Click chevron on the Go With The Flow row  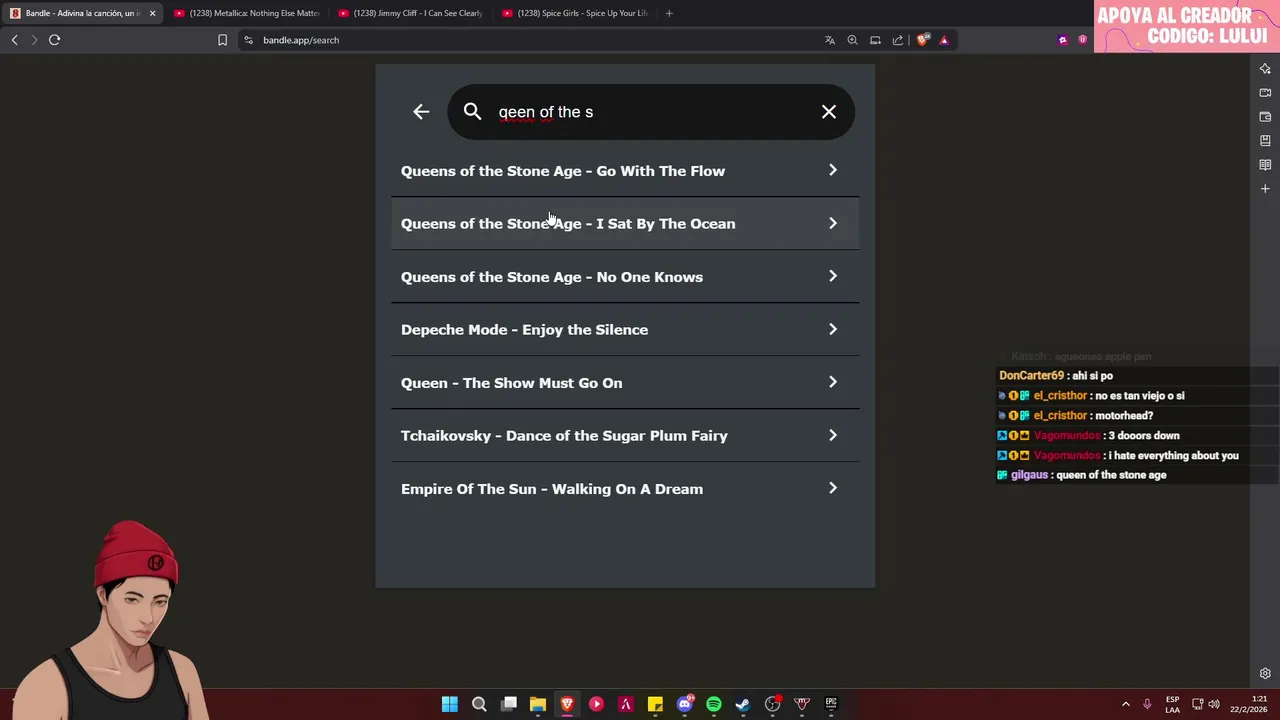click(833, 170)
